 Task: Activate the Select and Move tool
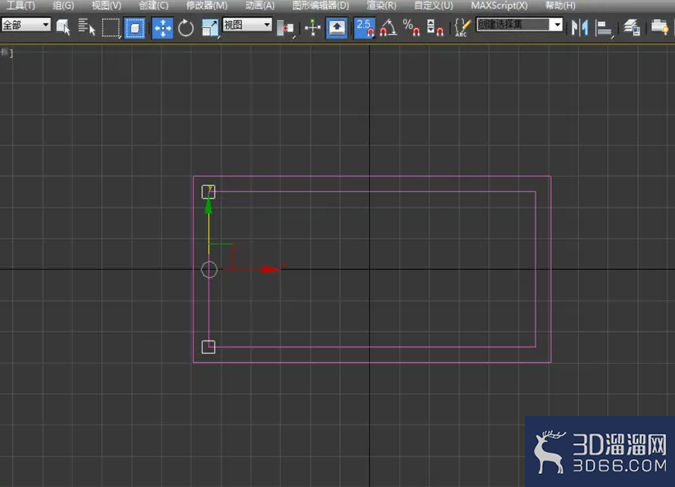(163, 28)
